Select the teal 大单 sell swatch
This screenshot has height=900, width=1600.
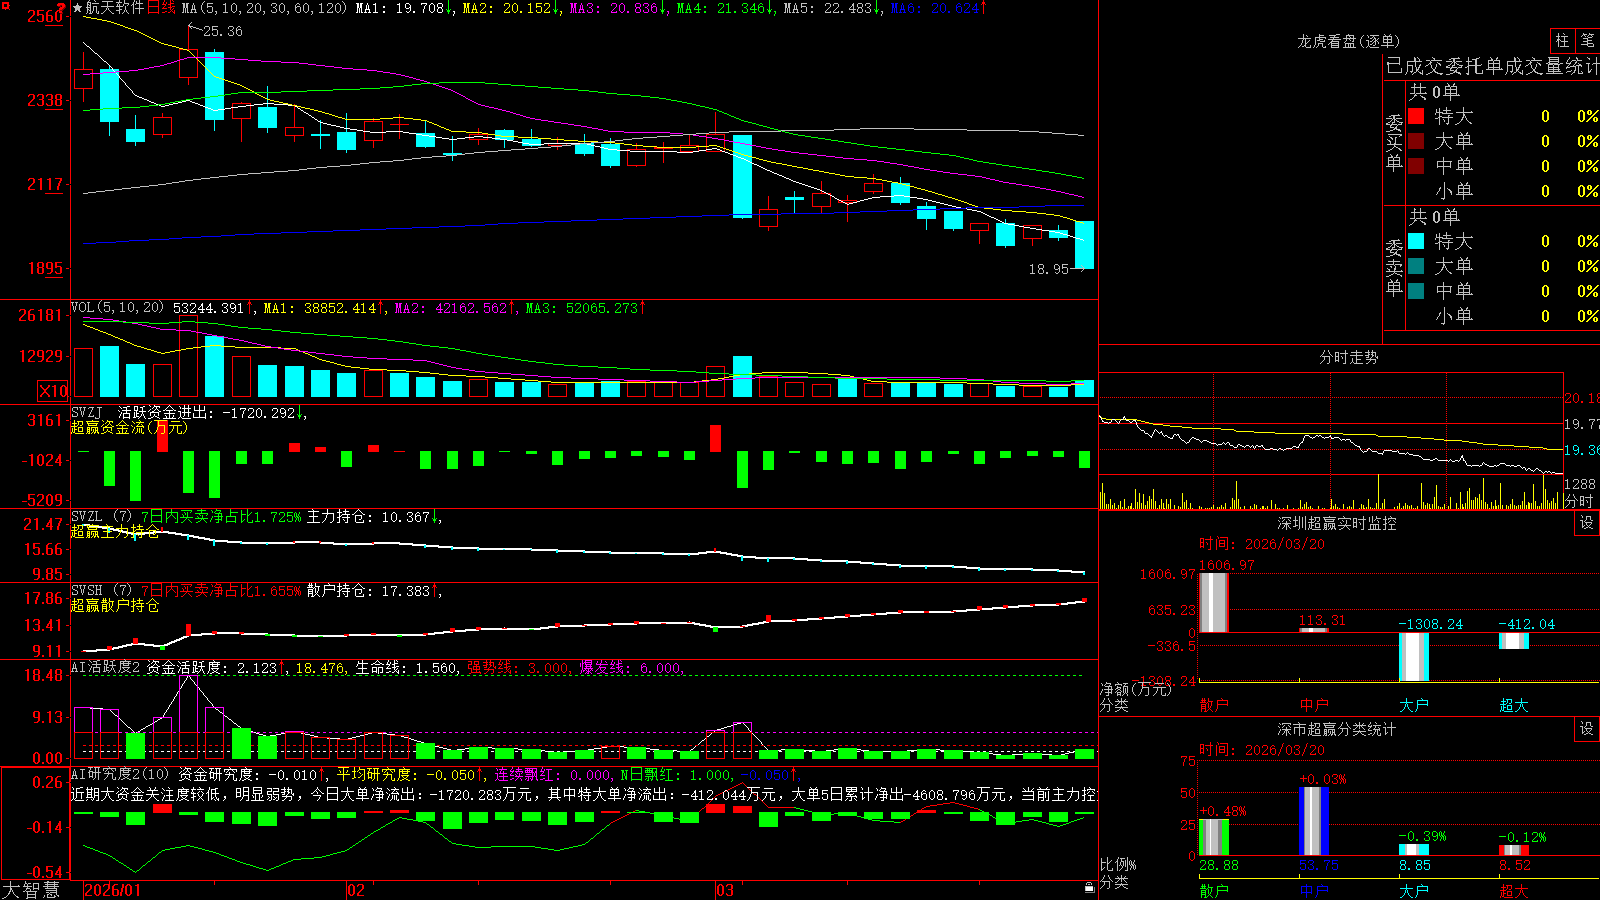1416,266
